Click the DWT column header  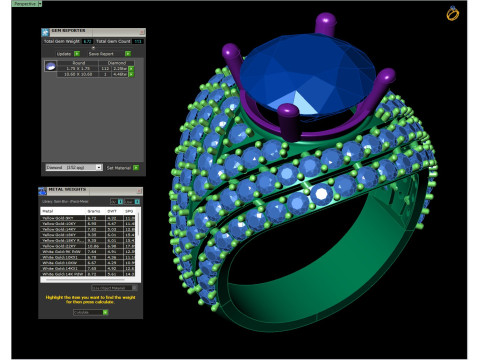pyautogui.click(x=114, y=211)
